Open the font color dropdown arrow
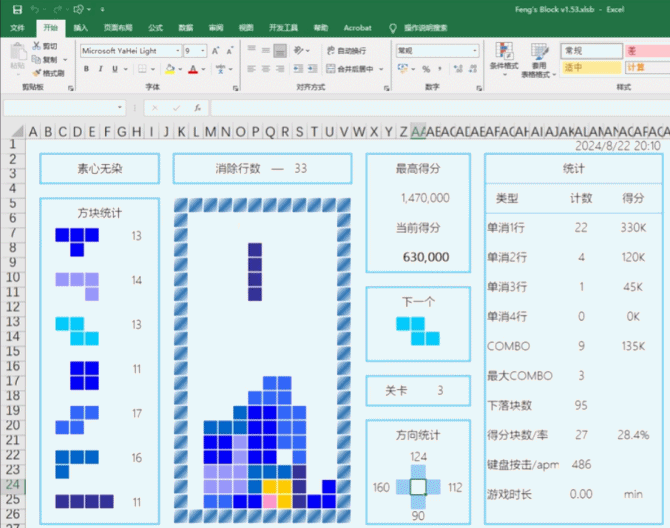Image resolution: width=670 pixels, height=528 pixels. [203, 69]
